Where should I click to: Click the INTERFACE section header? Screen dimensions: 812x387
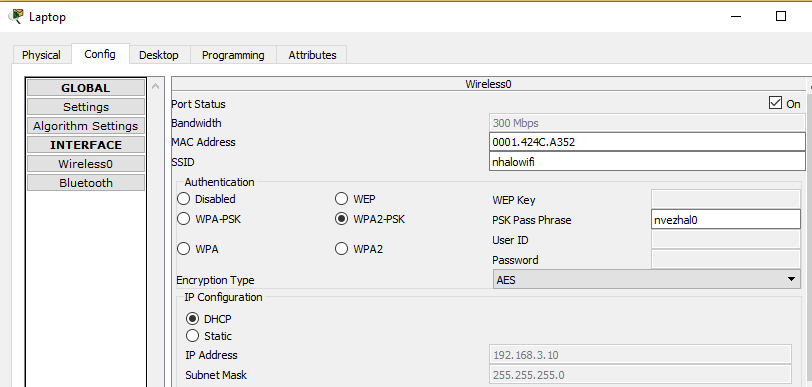86,145
